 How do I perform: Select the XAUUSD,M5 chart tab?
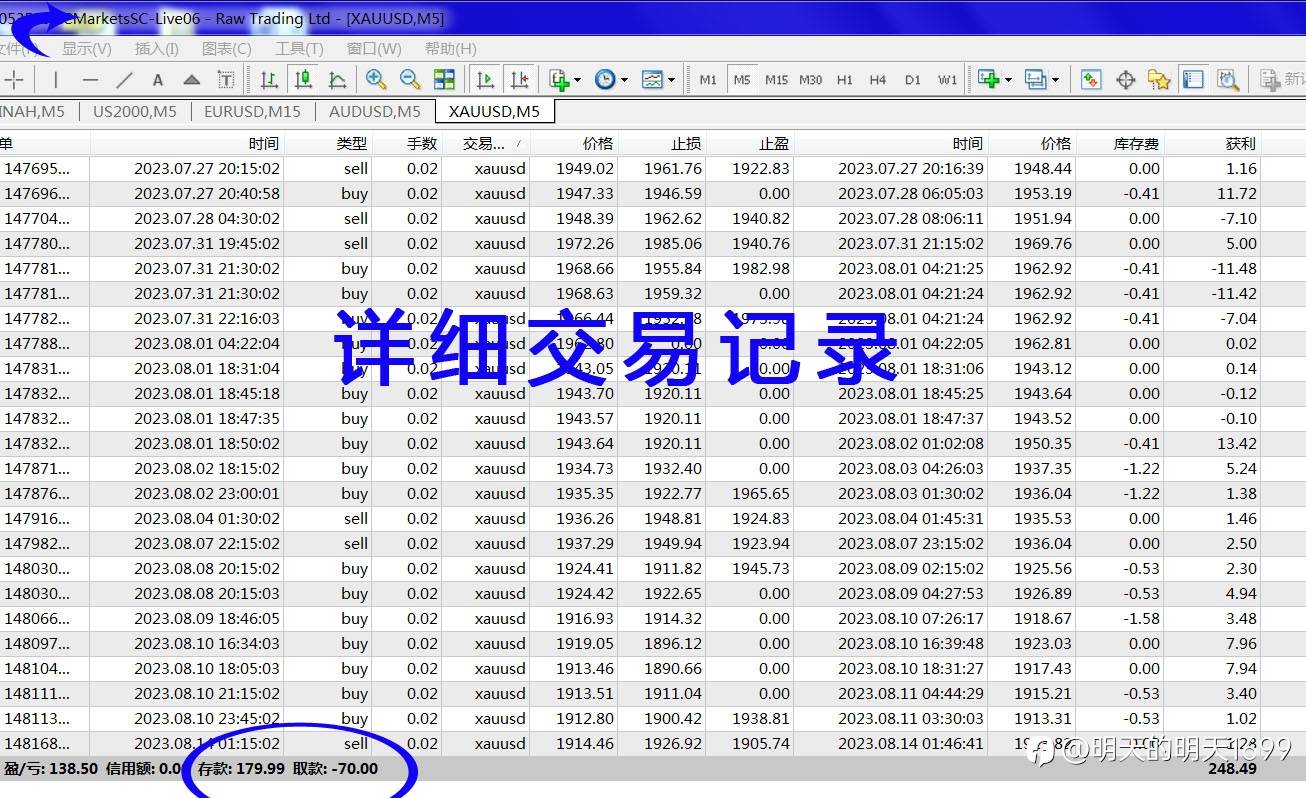pos(494,111)
